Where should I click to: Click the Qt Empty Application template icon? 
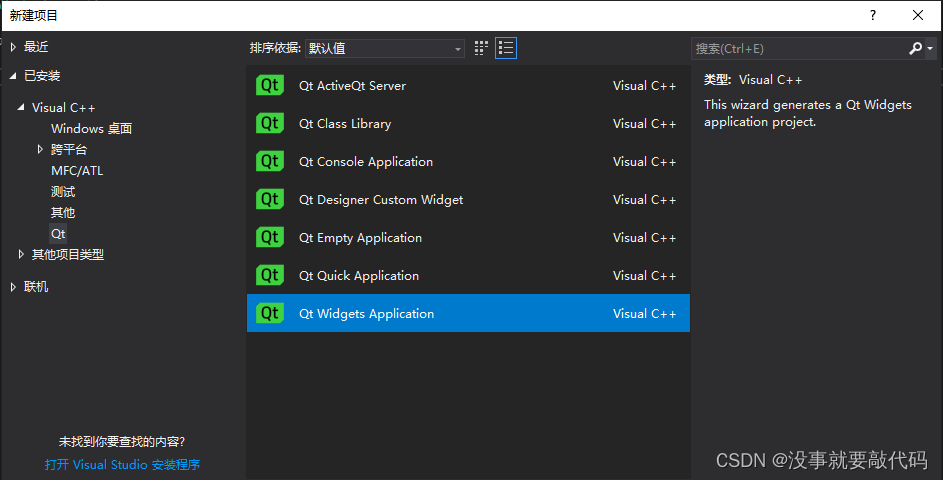(269, 237)
